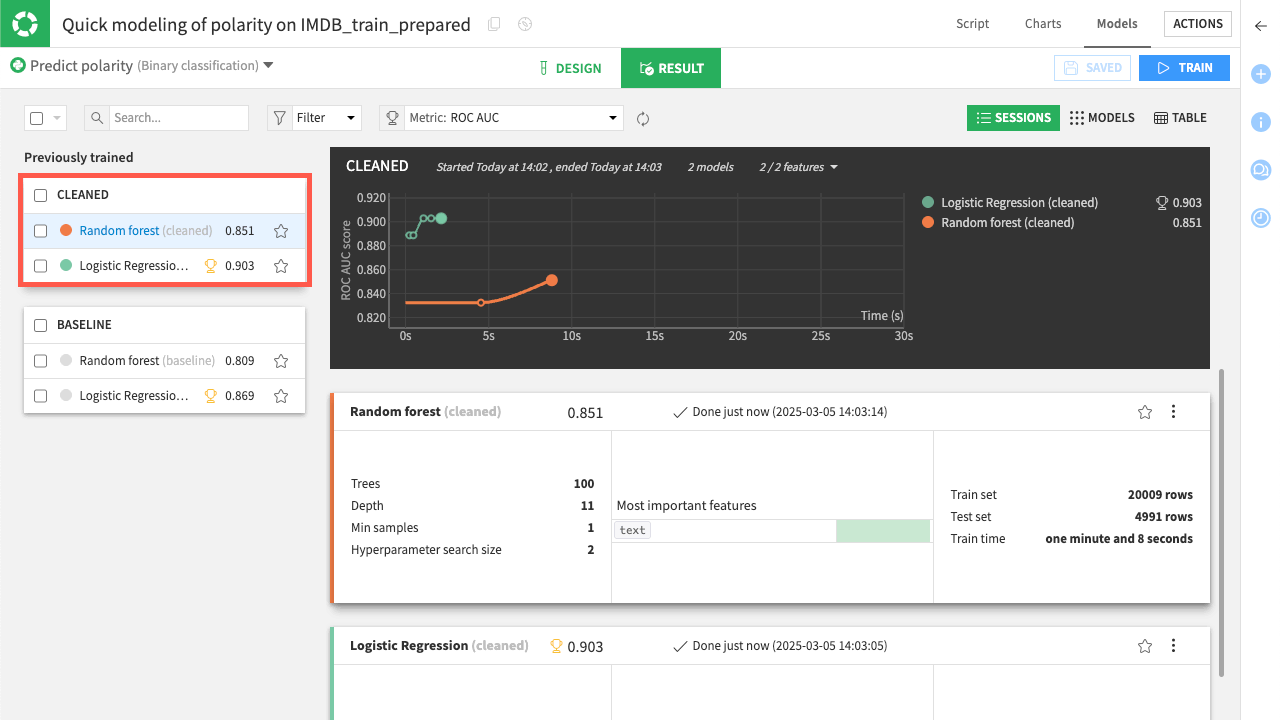
Task: Click the search magnifier icon
Action: tap(97, 118)
